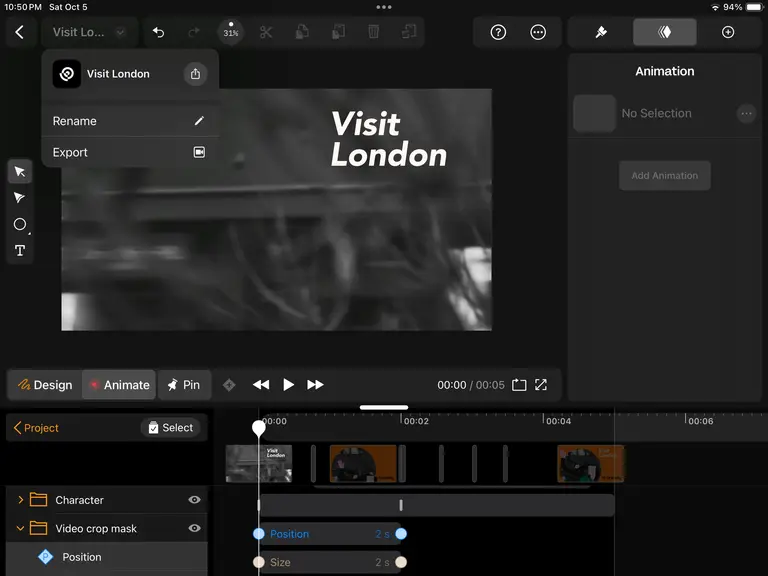Switch to the paintbrush style panel
Viewport: 768px width, 576px height.
600,32
